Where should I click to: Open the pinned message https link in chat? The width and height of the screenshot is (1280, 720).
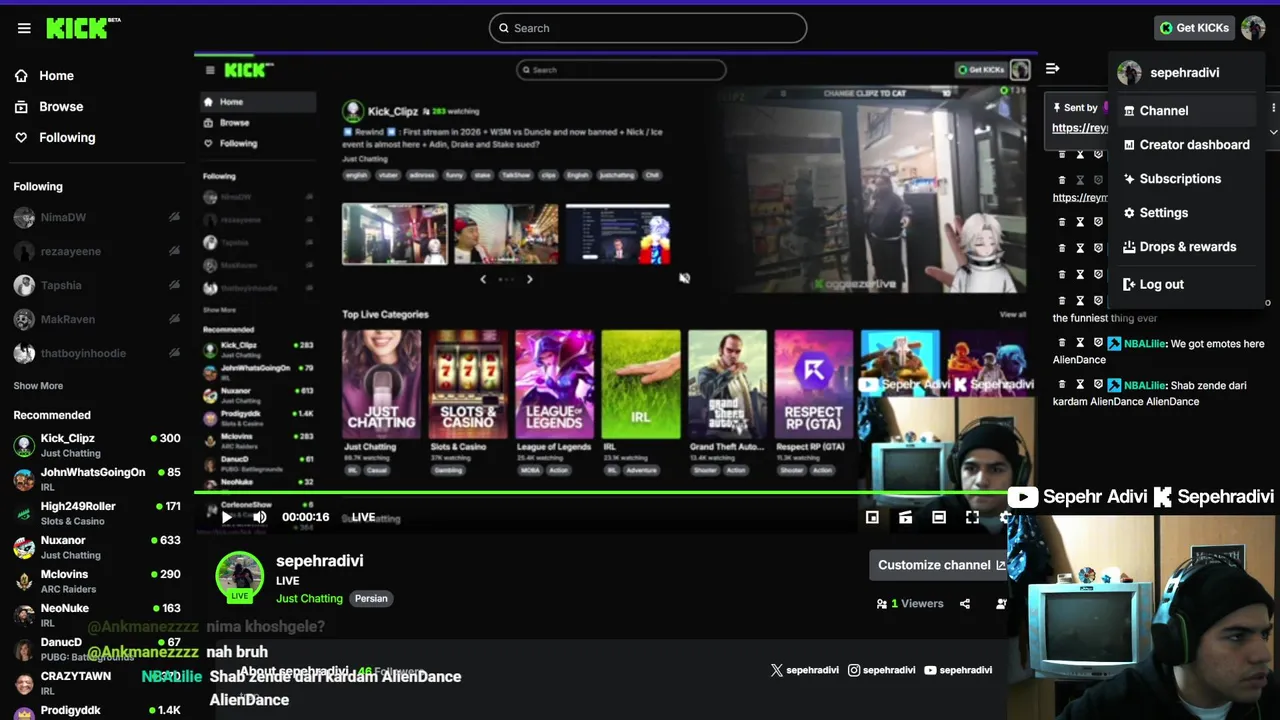(1080, 128)
